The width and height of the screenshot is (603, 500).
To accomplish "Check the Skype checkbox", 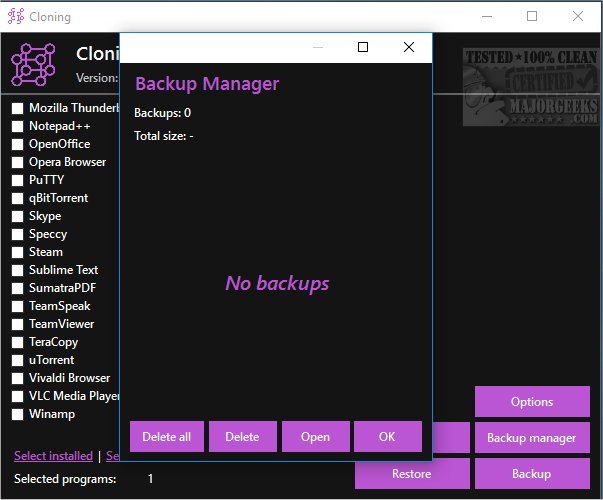I will tap(17, 217).
